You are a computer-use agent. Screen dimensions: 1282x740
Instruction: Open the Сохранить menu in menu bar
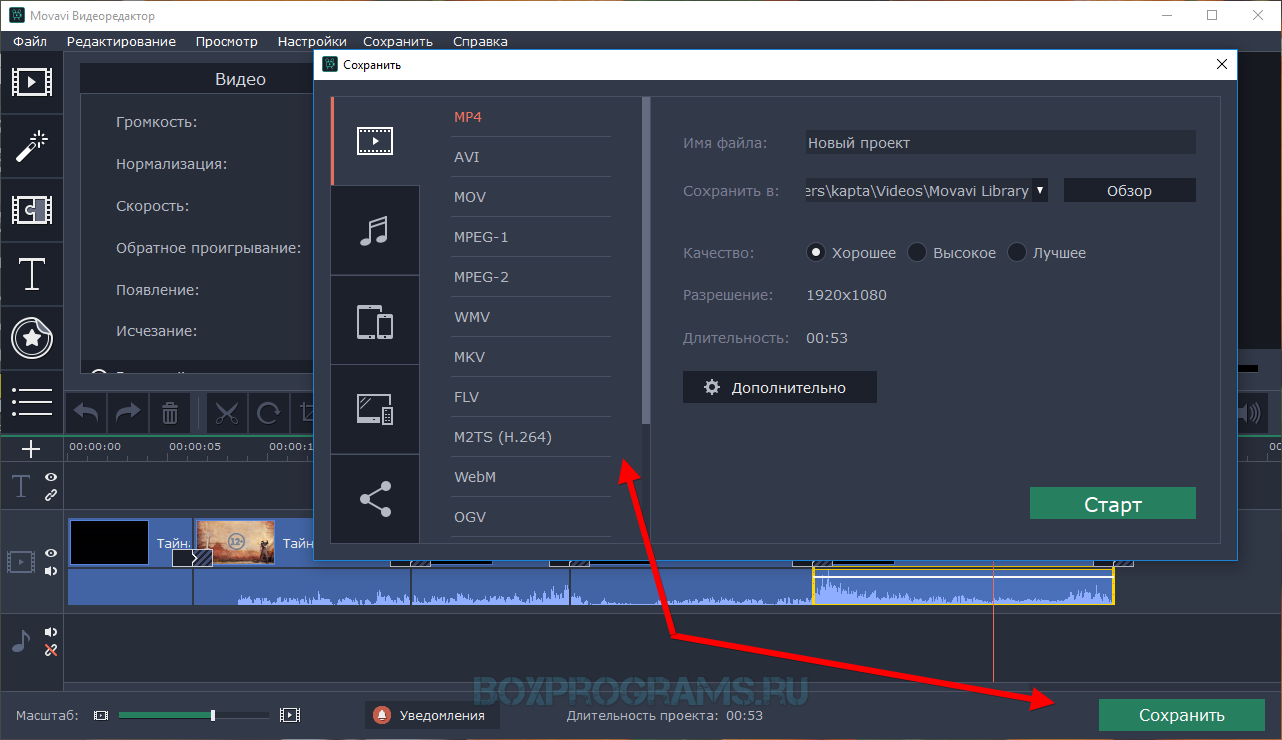pos(398,41)
